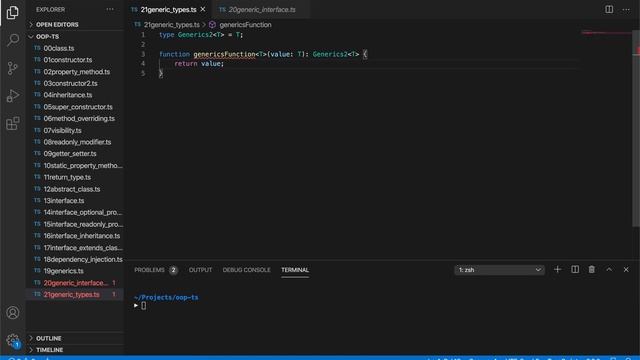Open the Manage gear icon
The width and height of the screenshot is (640, 360).
13,340
